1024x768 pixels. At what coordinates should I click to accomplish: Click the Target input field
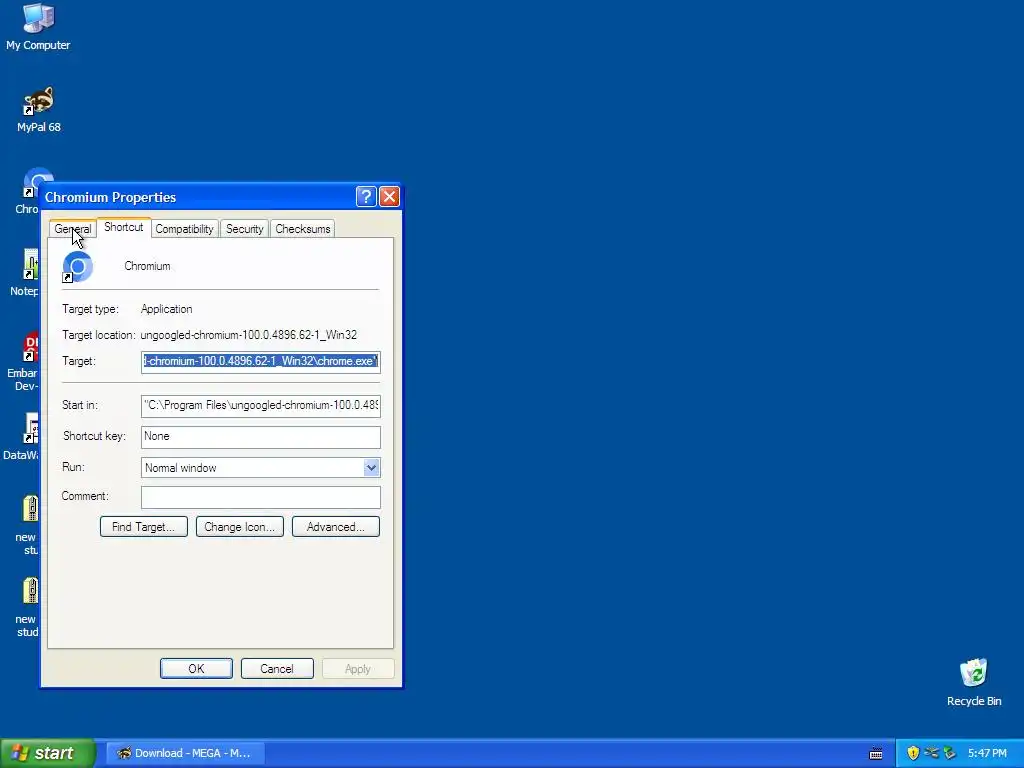[261, 362]
